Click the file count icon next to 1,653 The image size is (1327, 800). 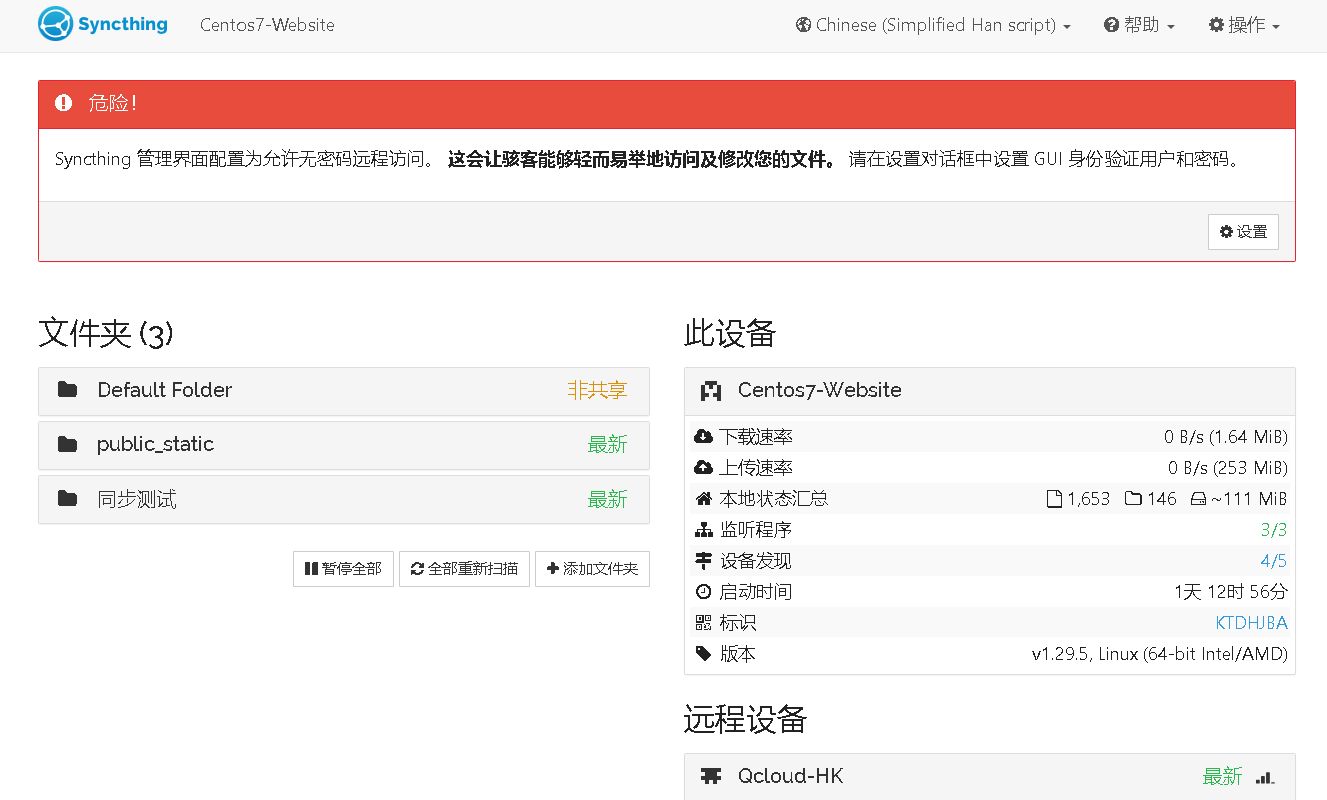tap(1054, 499)
